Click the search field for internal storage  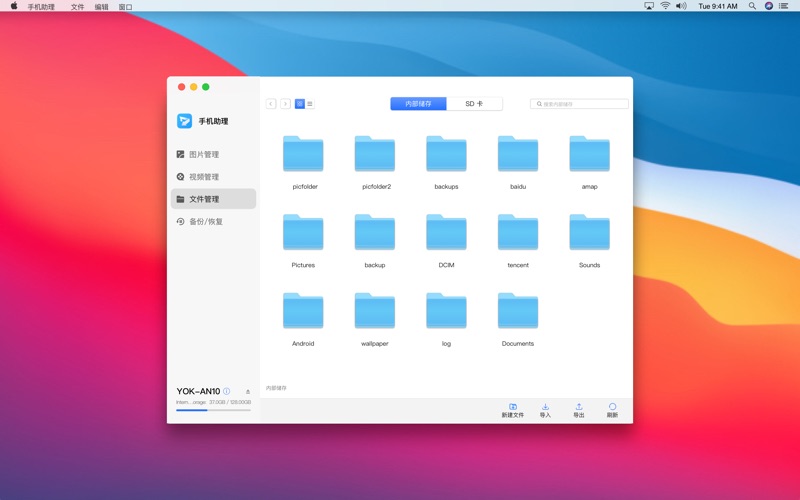(x=579, y=104)
